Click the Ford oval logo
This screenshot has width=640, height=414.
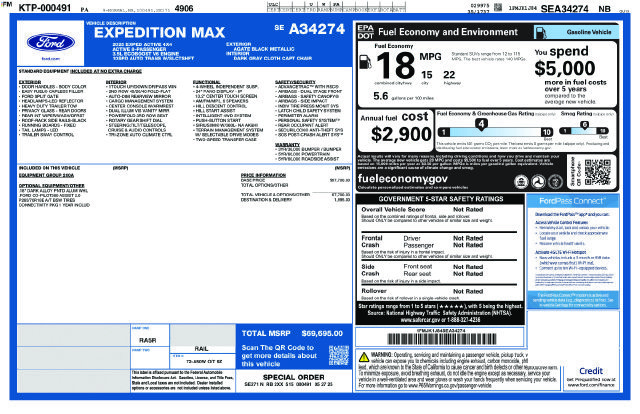pyautogui.click(x=51, y=42)
